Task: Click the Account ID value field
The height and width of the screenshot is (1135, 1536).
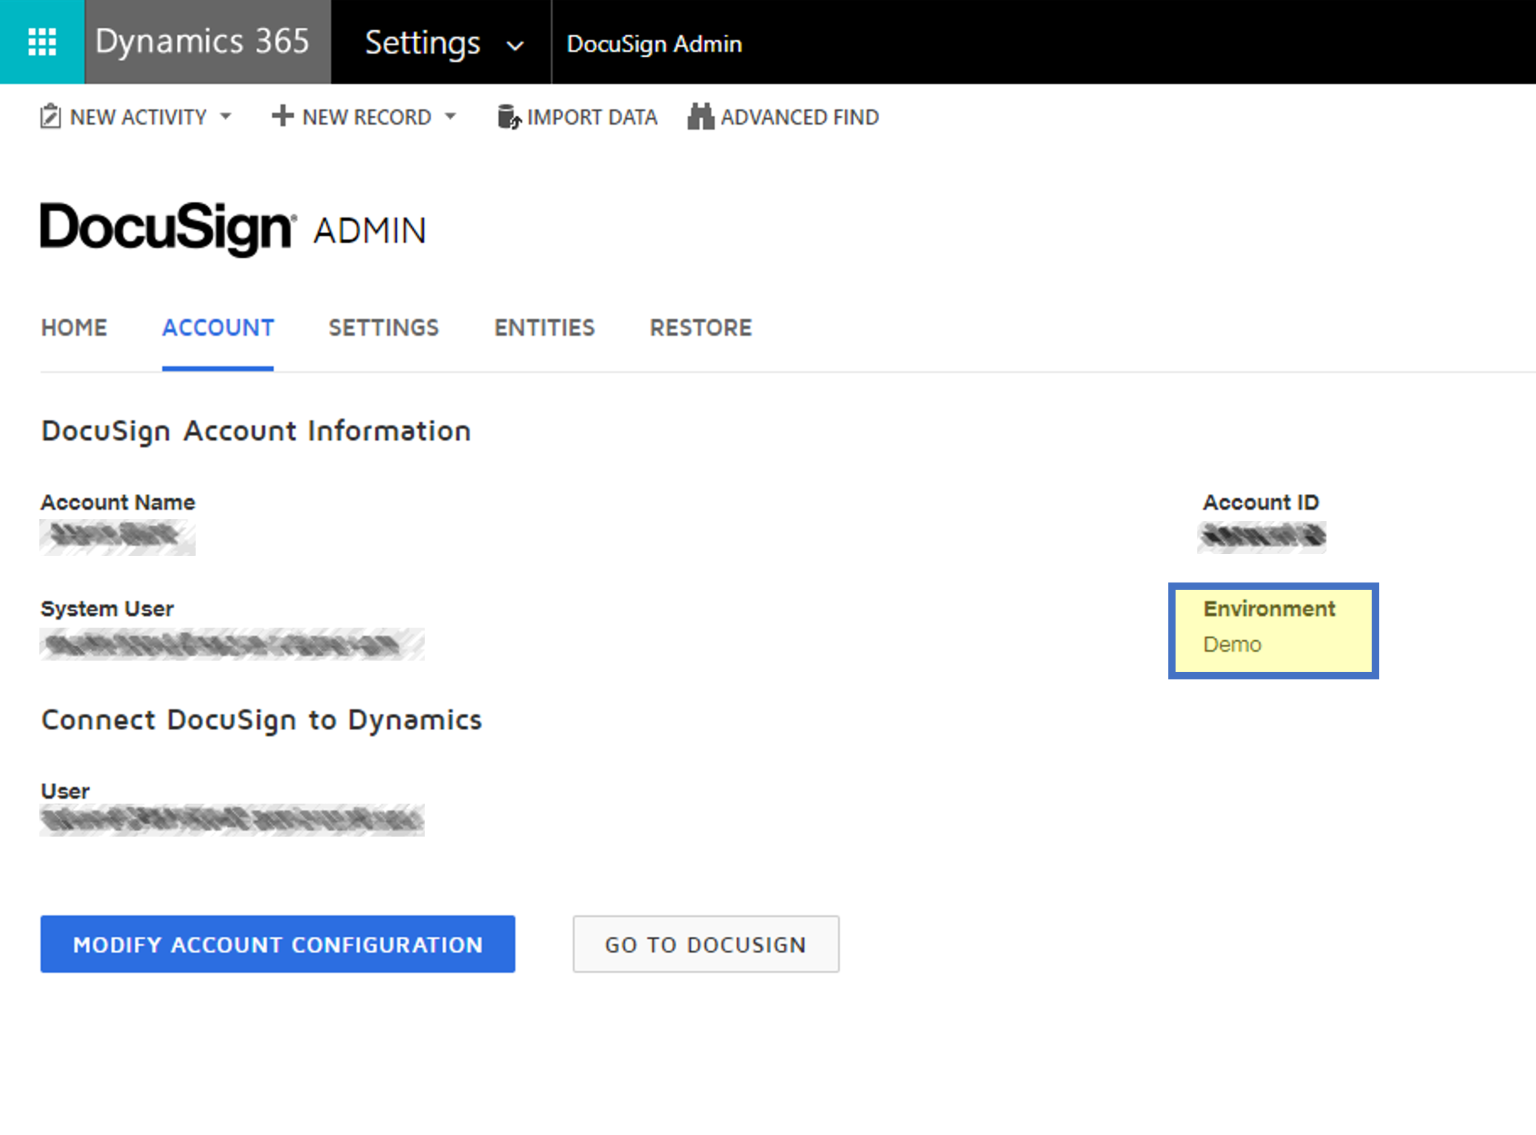Action: [1261, 536]
